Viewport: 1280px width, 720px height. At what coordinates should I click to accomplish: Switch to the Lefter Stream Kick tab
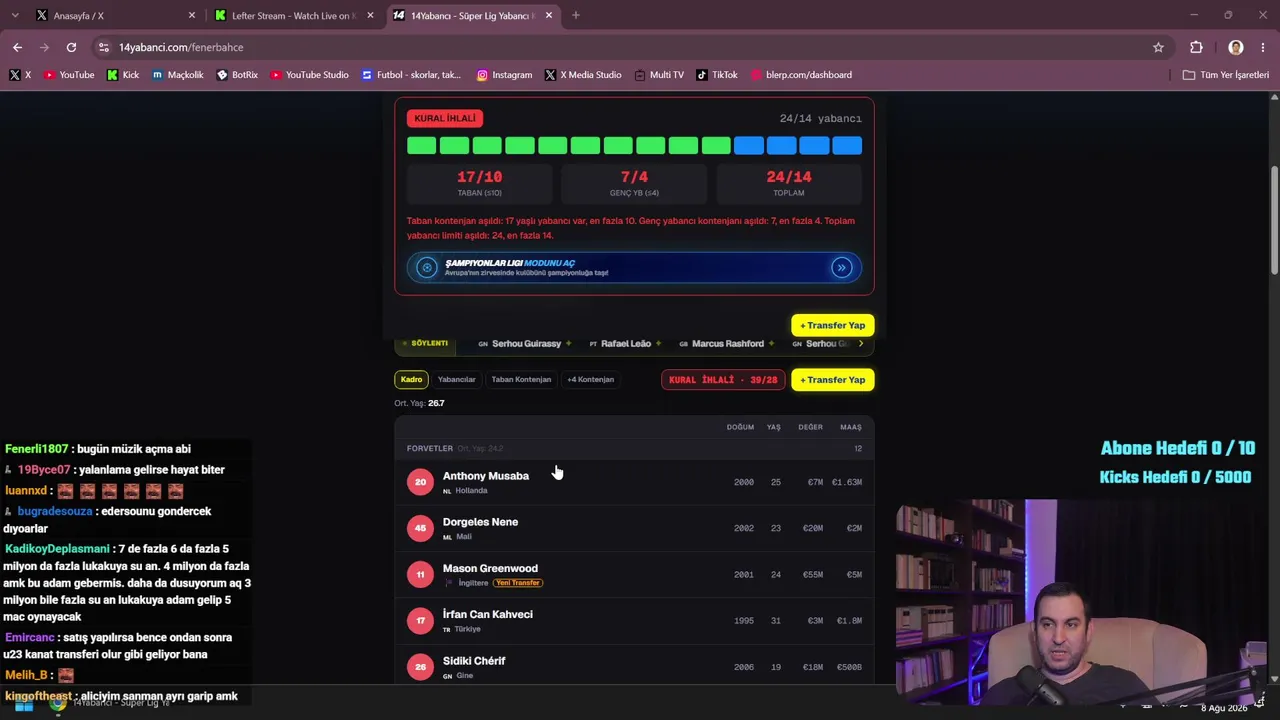[x=294, y=16]
